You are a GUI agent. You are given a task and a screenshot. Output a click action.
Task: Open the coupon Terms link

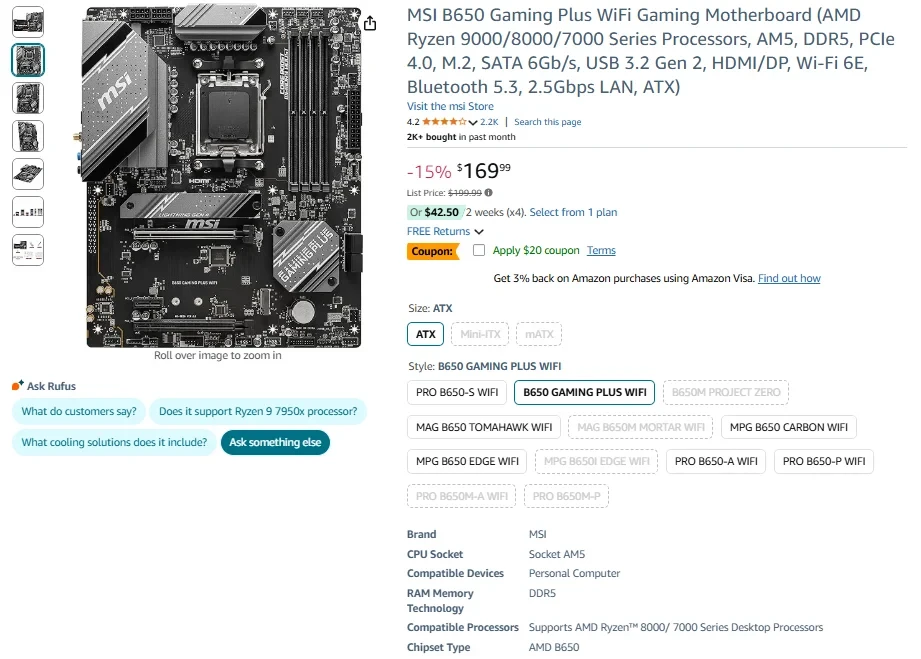(x=601, y=250)
